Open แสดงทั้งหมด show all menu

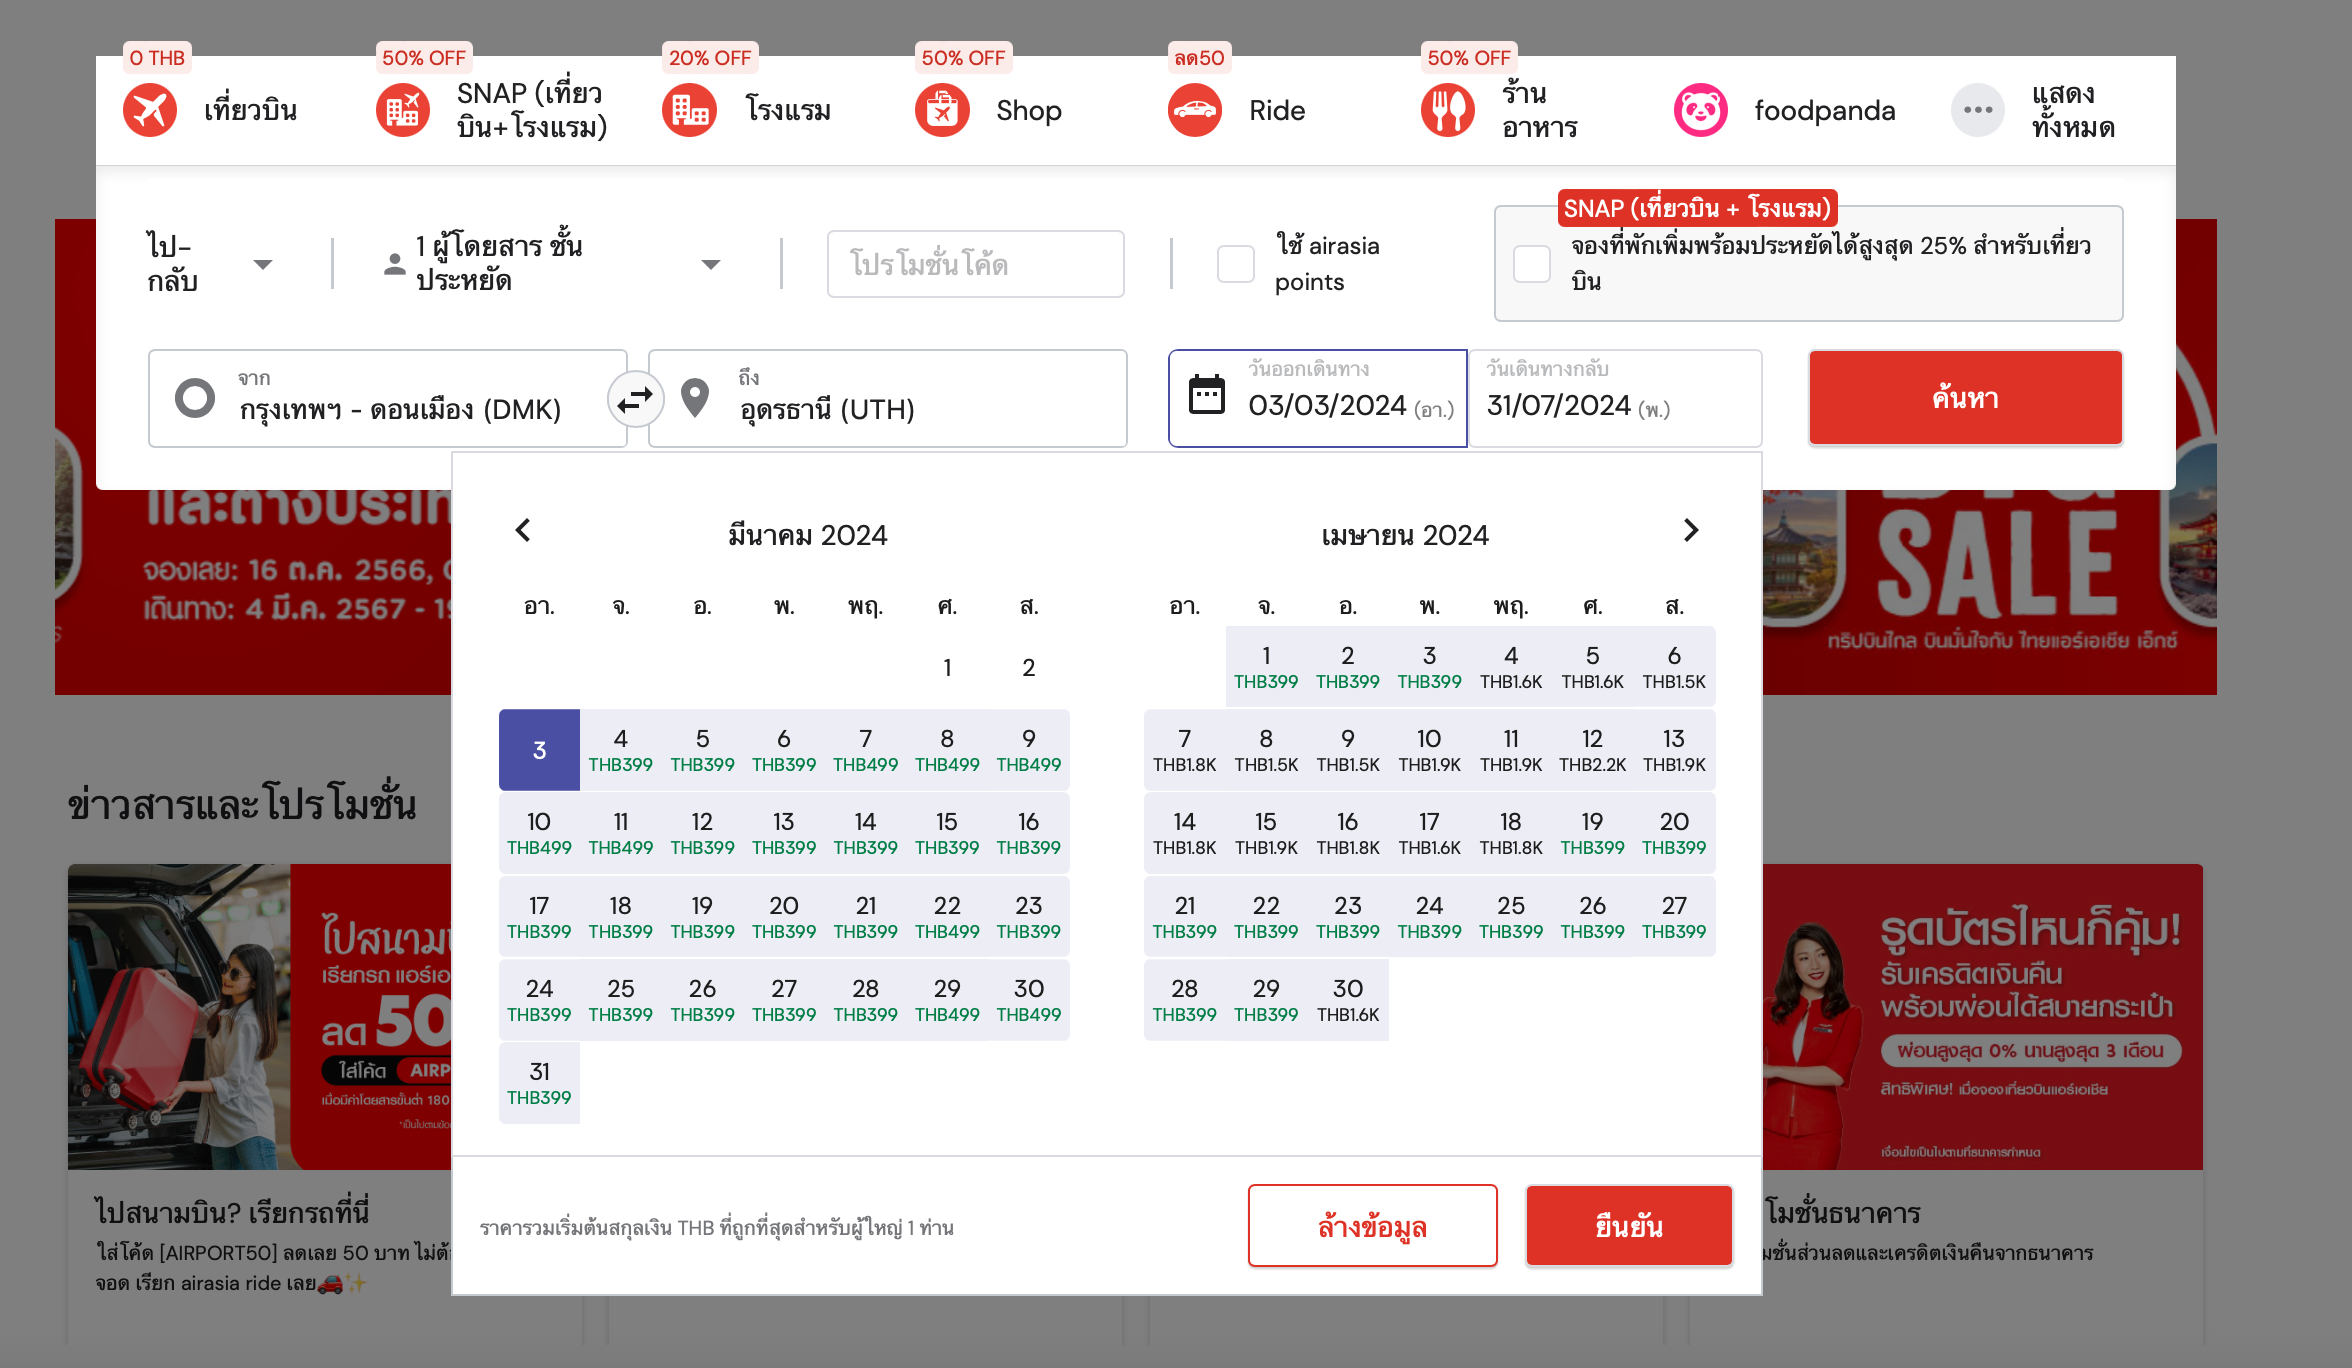coord(1977,110)
